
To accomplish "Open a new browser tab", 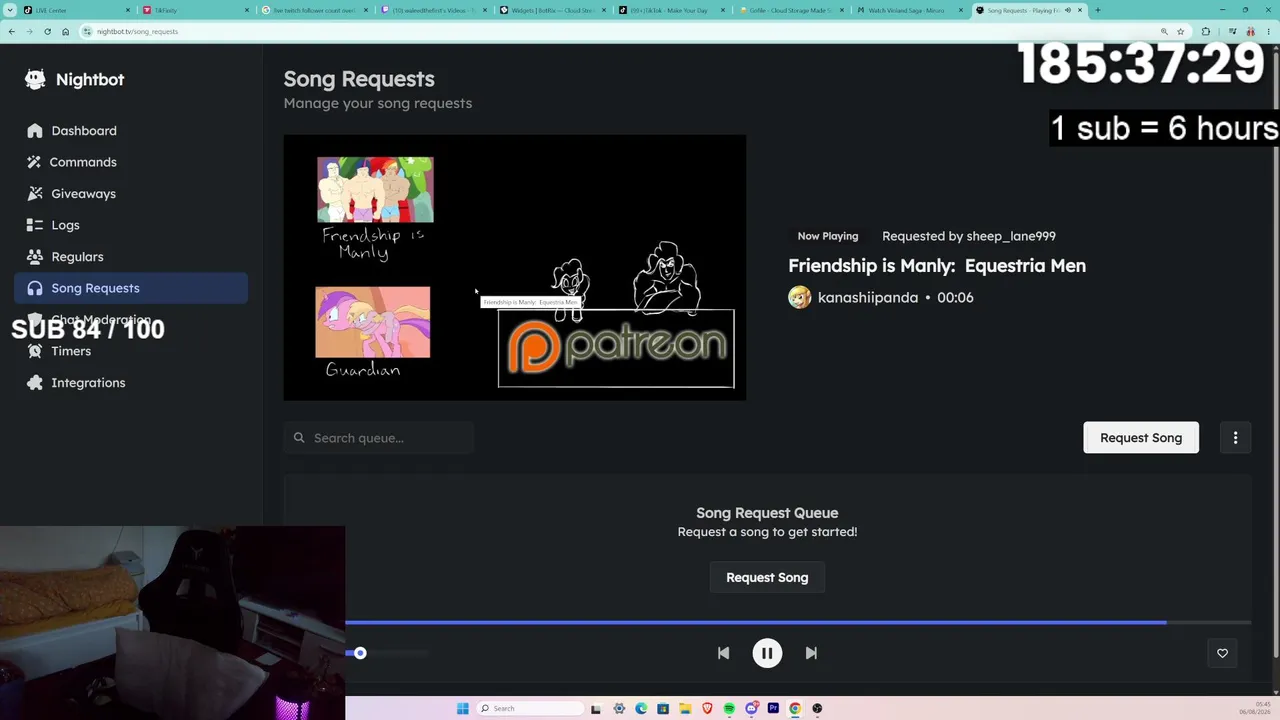I will 1097,10.
